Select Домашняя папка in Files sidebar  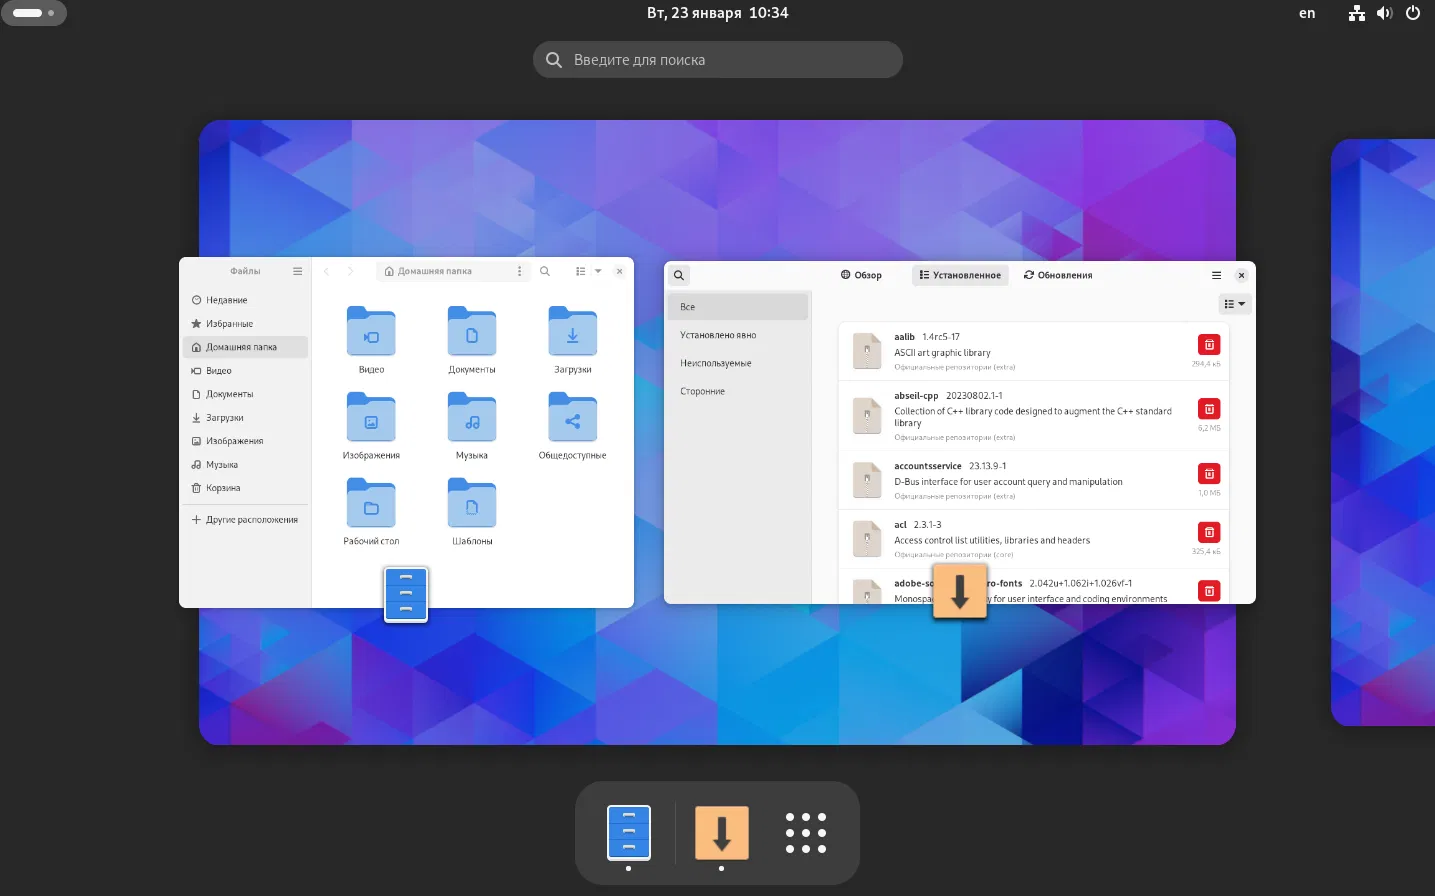click(x=246, y=347)
